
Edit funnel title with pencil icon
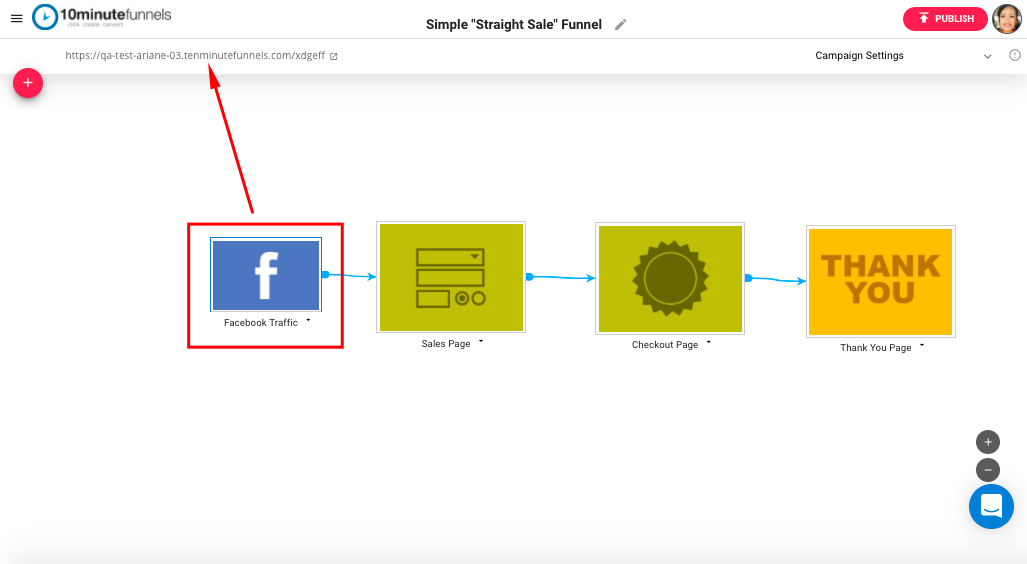pyautogui.click(x=620, y=25)
